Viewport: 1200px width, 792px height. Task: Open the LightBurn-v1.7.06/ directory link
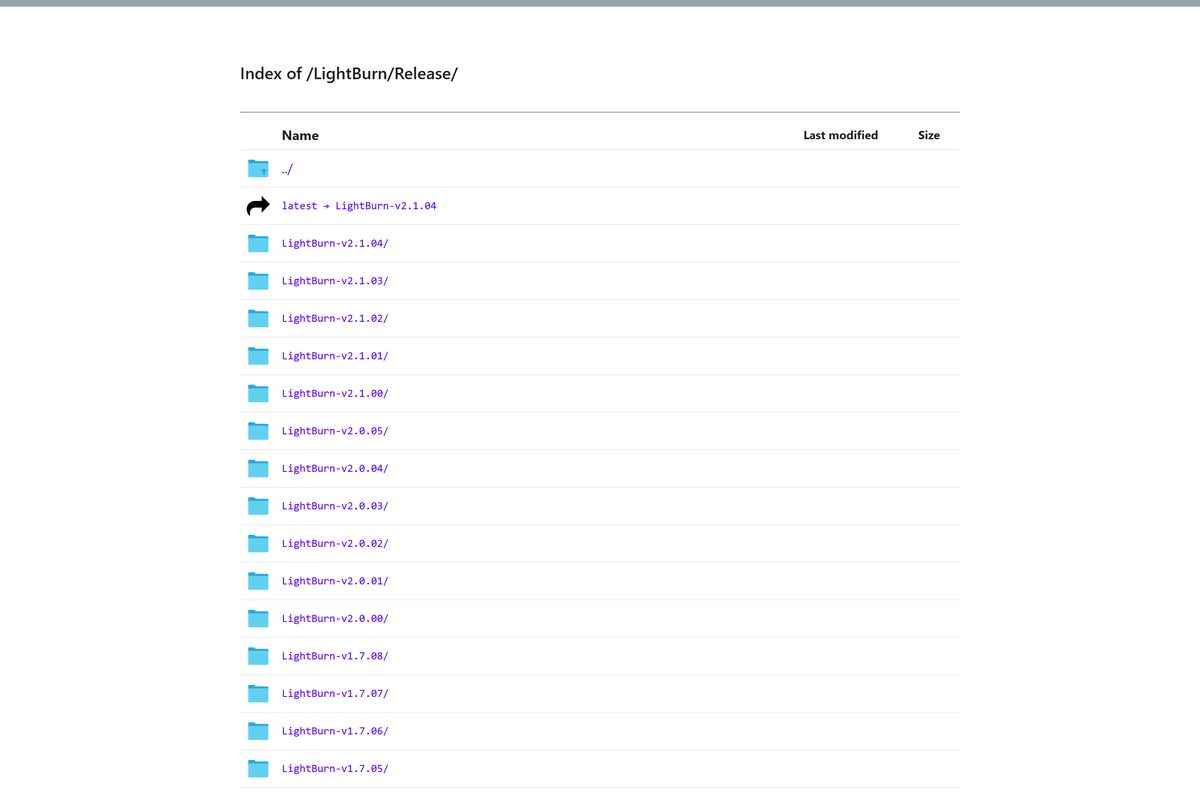click(x=335, y=731)
